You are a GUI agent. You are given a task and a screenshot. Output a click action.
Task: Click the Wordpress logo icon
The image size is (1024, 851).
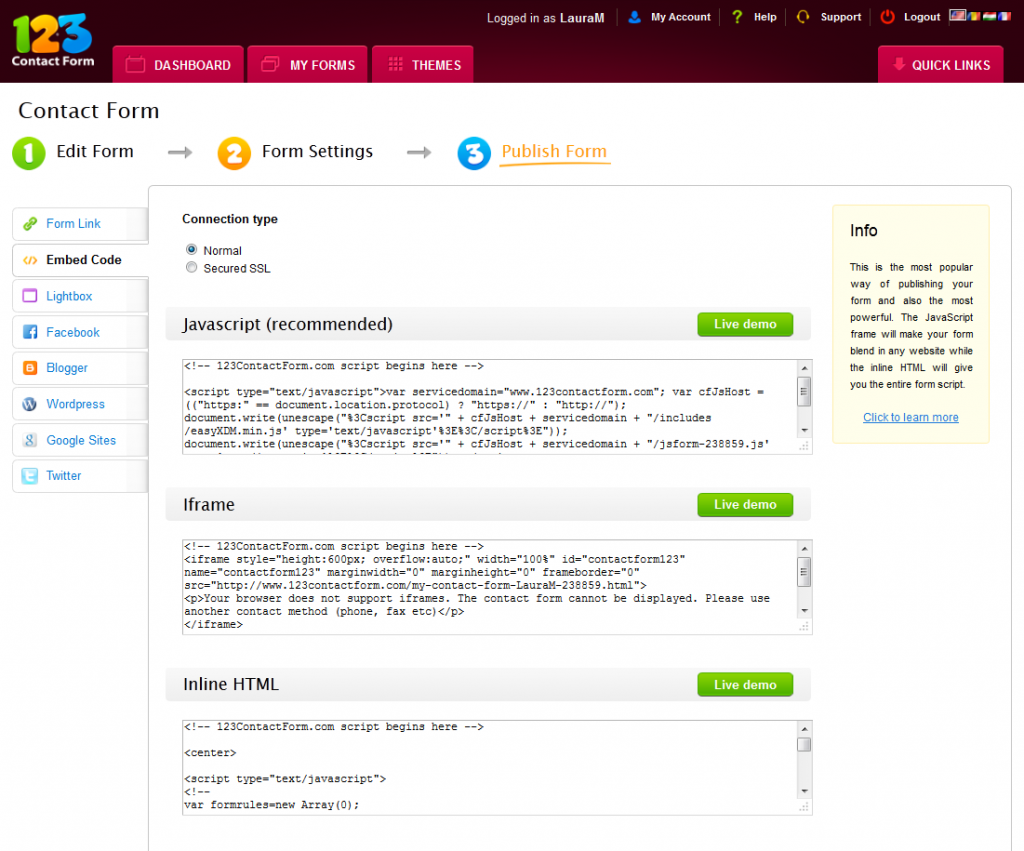30,404
